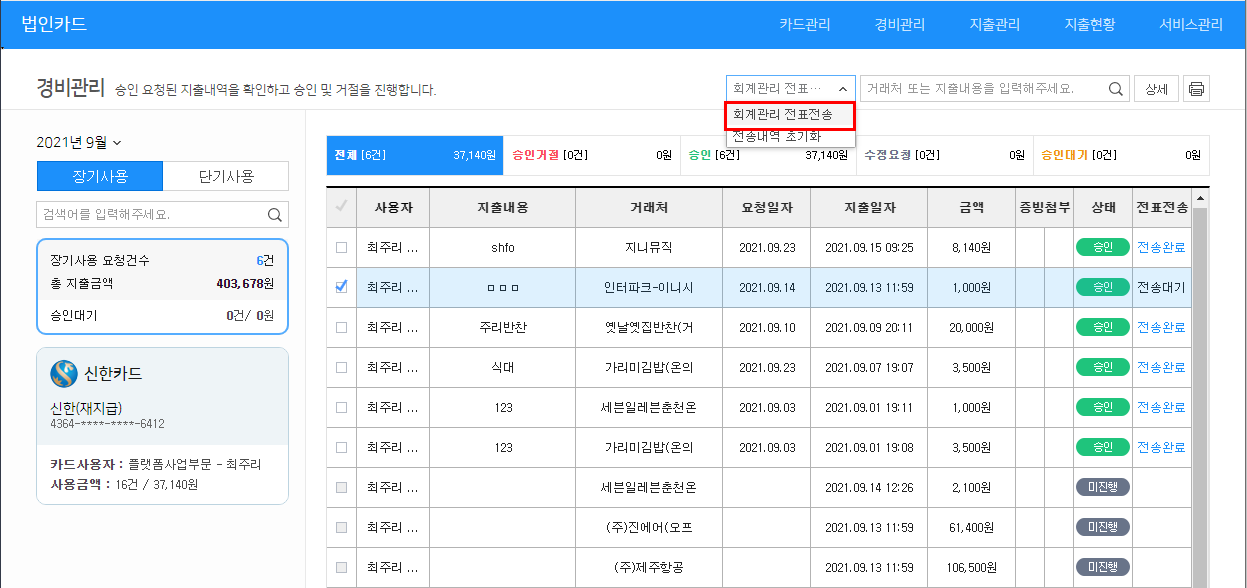Click the print icon button
This screenshot has width=1247, height=588.
1196,89
